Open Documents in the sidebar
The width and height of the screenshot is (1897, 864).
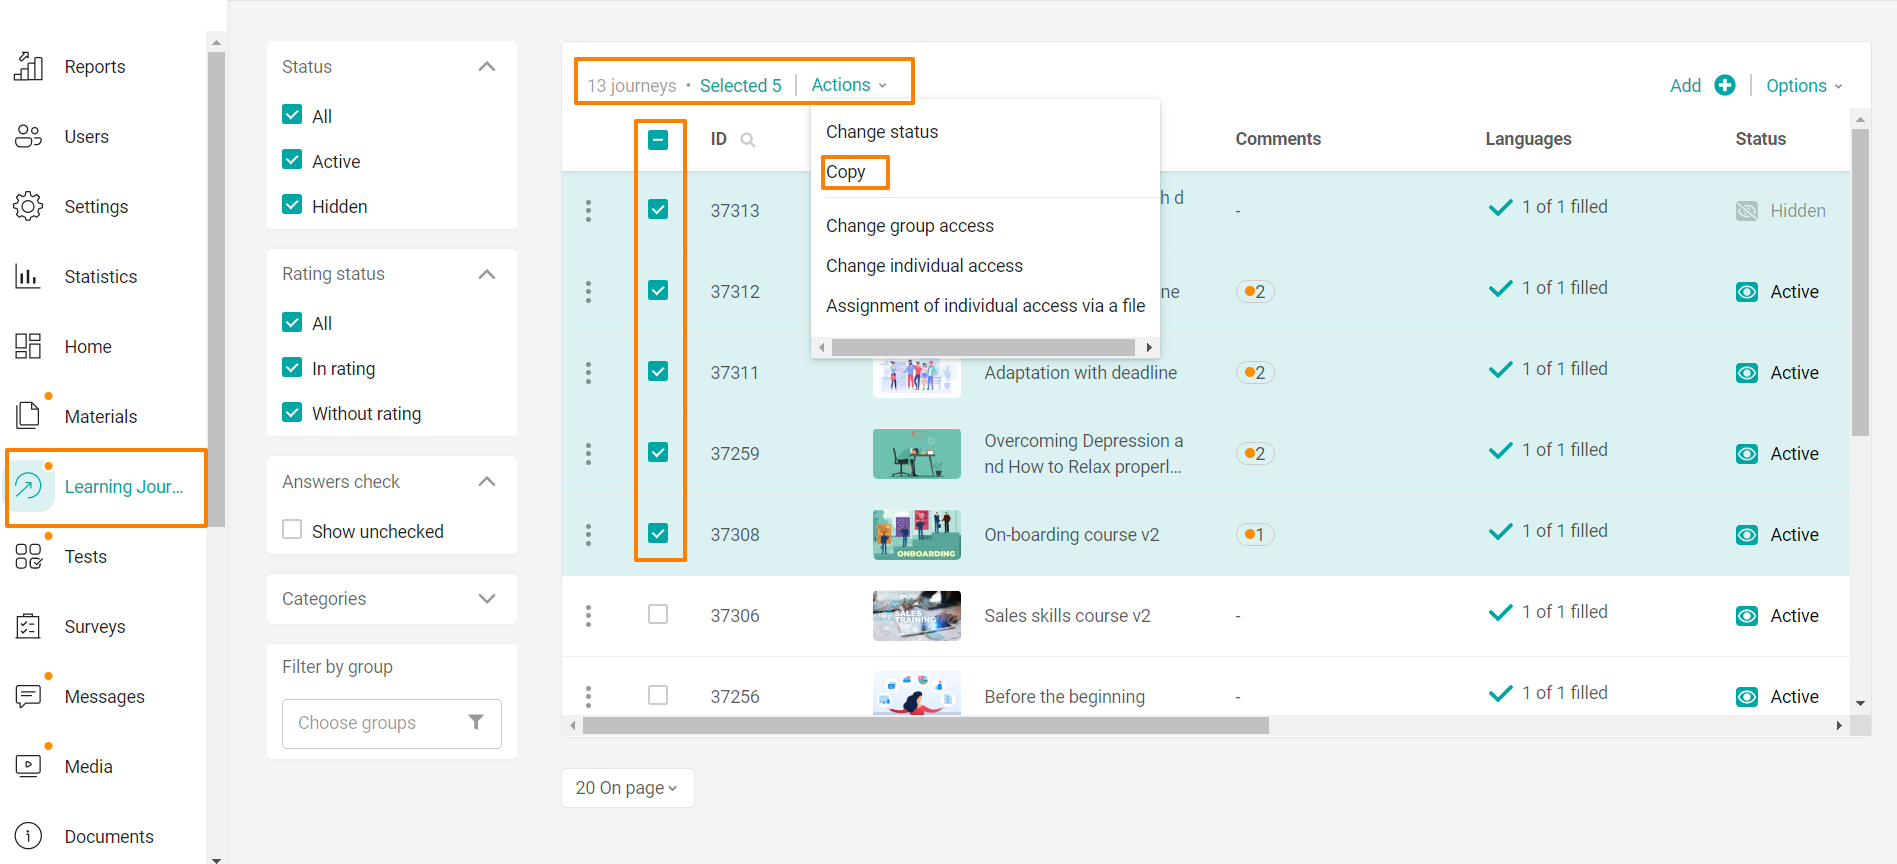[109, 837]
